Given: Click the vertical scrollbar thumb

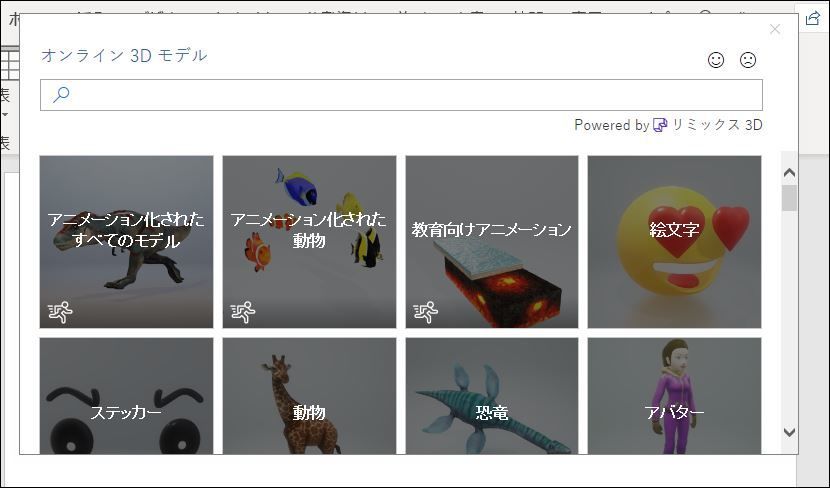Looking at the screenshot, I should (x=789, y=198).
